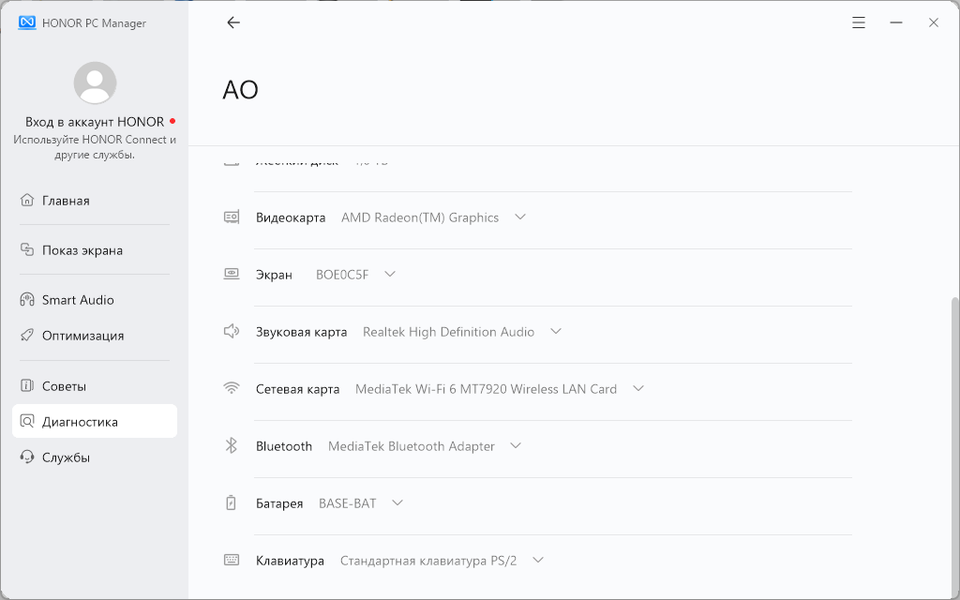
Task: Click the graphics card icon
Action: click(231, 217)
